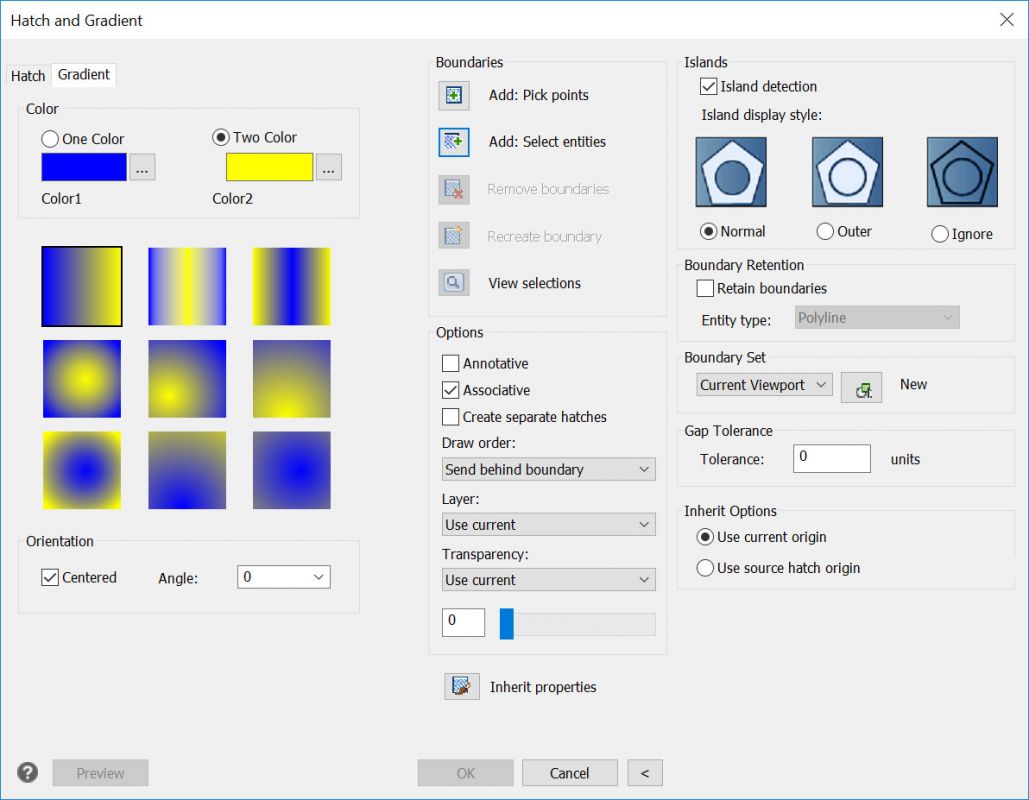The width and height of the screenshot is (1029, 800).
Task: Click the Gap Tolerance input field
Action: pyautogui.click(x=831, y=458)
